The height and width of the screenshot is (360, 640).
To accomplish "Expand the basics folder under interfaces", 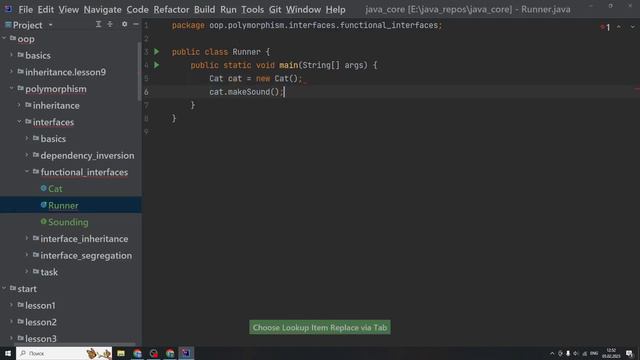I will tap(27, 139).
